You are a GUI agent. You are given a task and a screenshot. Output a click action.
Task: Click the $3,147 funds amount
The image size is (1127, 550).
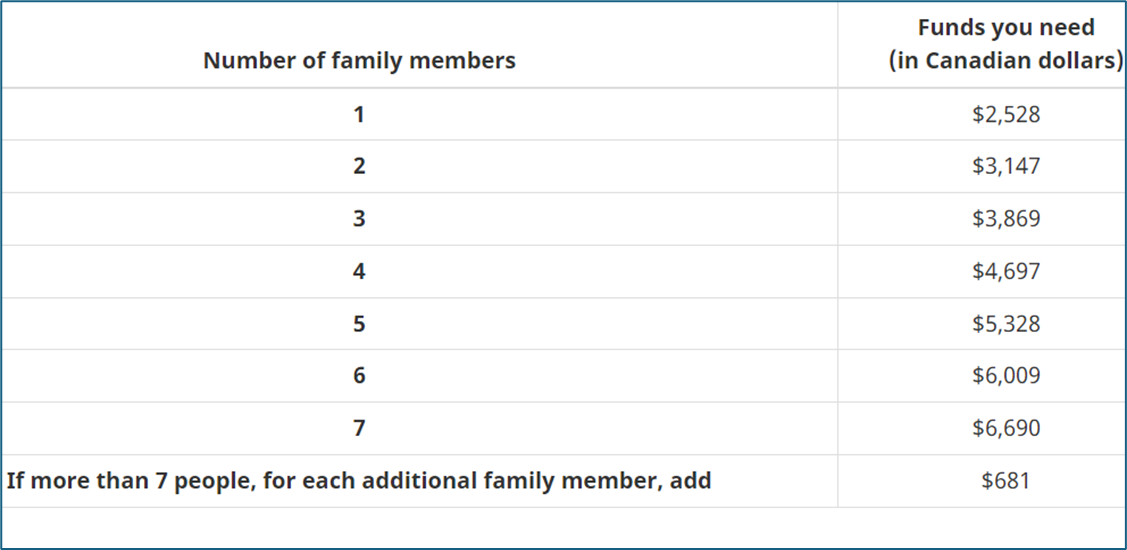pyautogui.click(x=1006, y=167)
